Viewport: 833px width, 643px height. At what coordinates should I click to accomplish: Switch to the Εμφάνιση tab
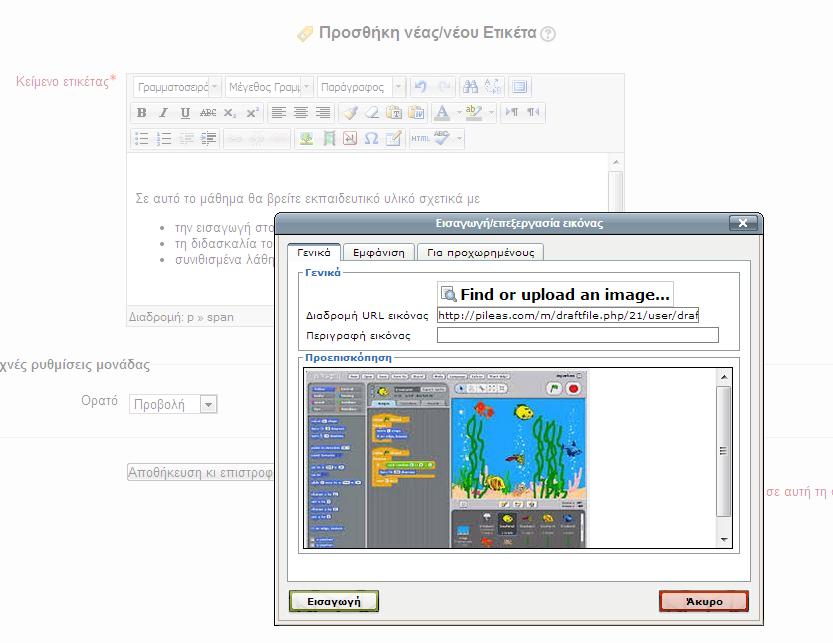(379, 252)
